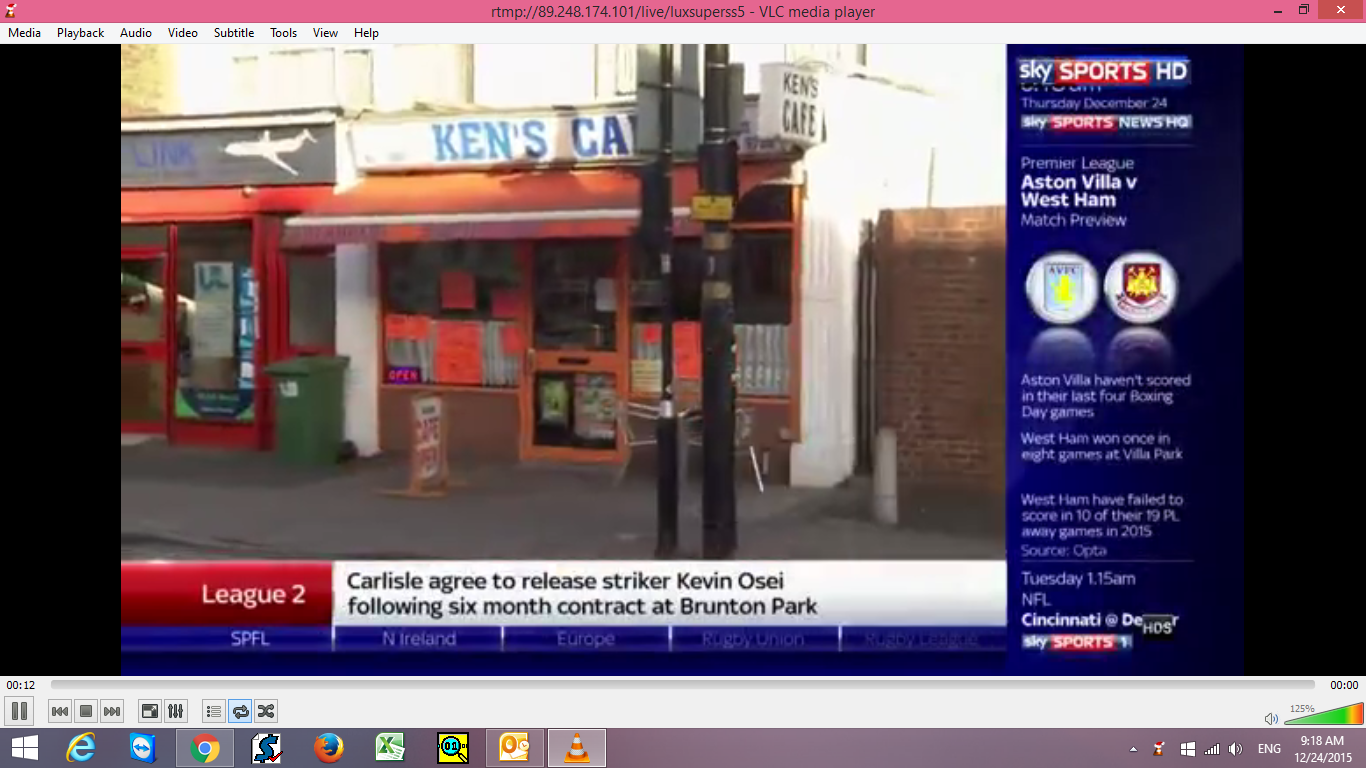Image resolution: width=1366 pixels, height=768 pixels.
Task: Mute audio via VLC speaker icon
Action: click(1271, 718)
